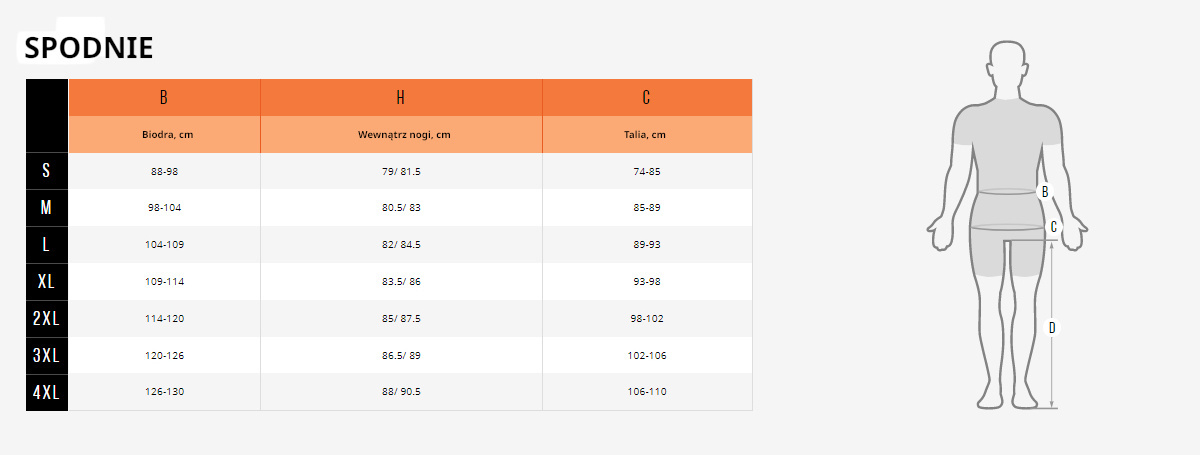This screenshot has height=455, width=1200.
Task: Click the Biodra, cm subheader
Action: 164,134
